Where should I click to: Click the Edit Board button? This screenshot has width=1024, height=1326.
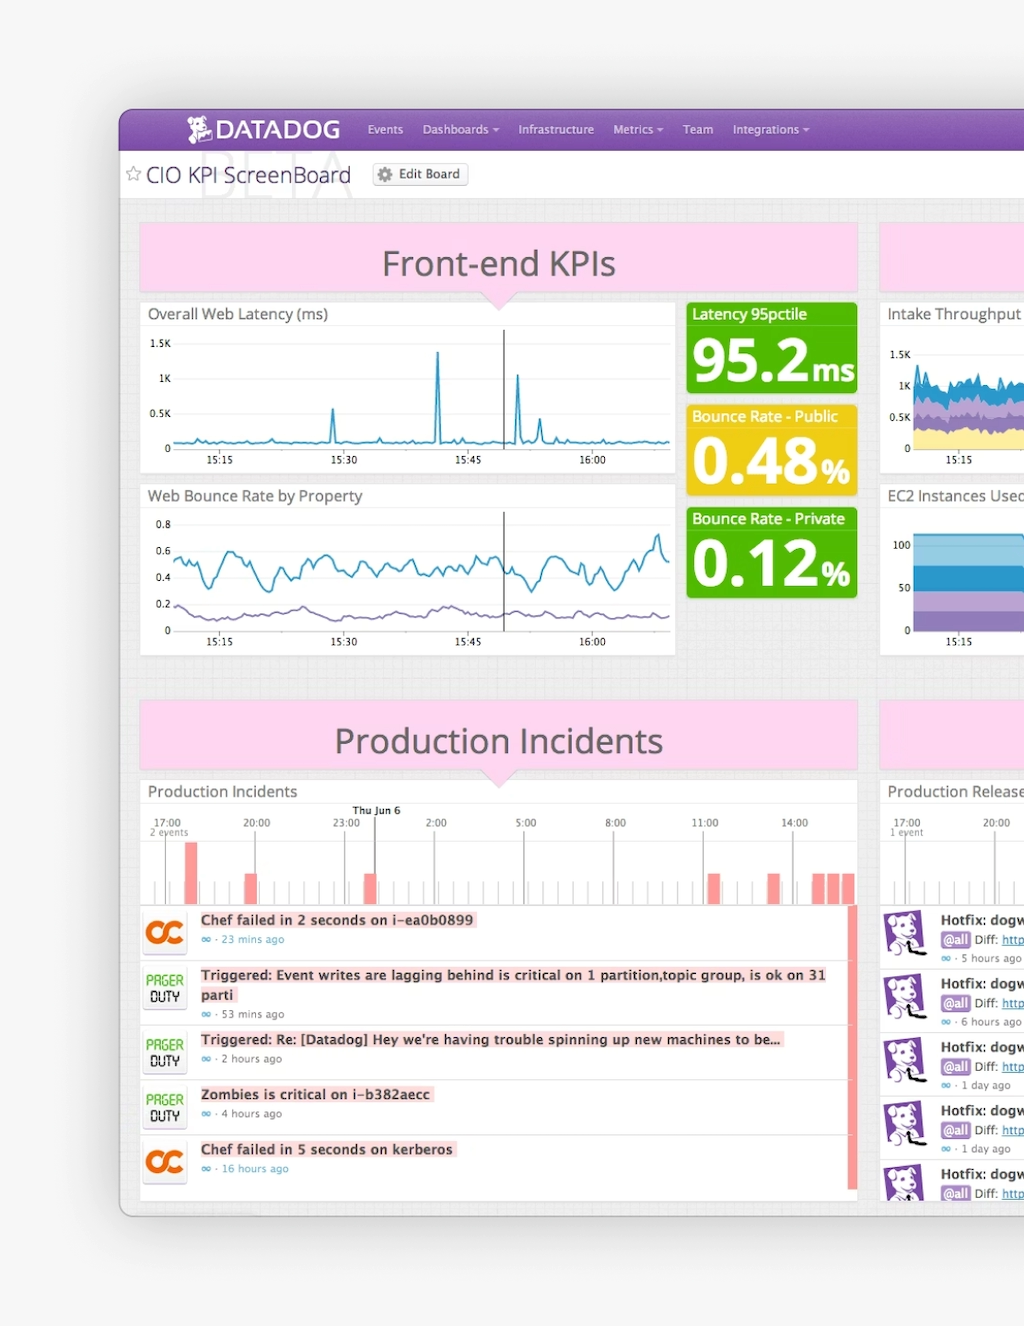(x=420, y=174)
